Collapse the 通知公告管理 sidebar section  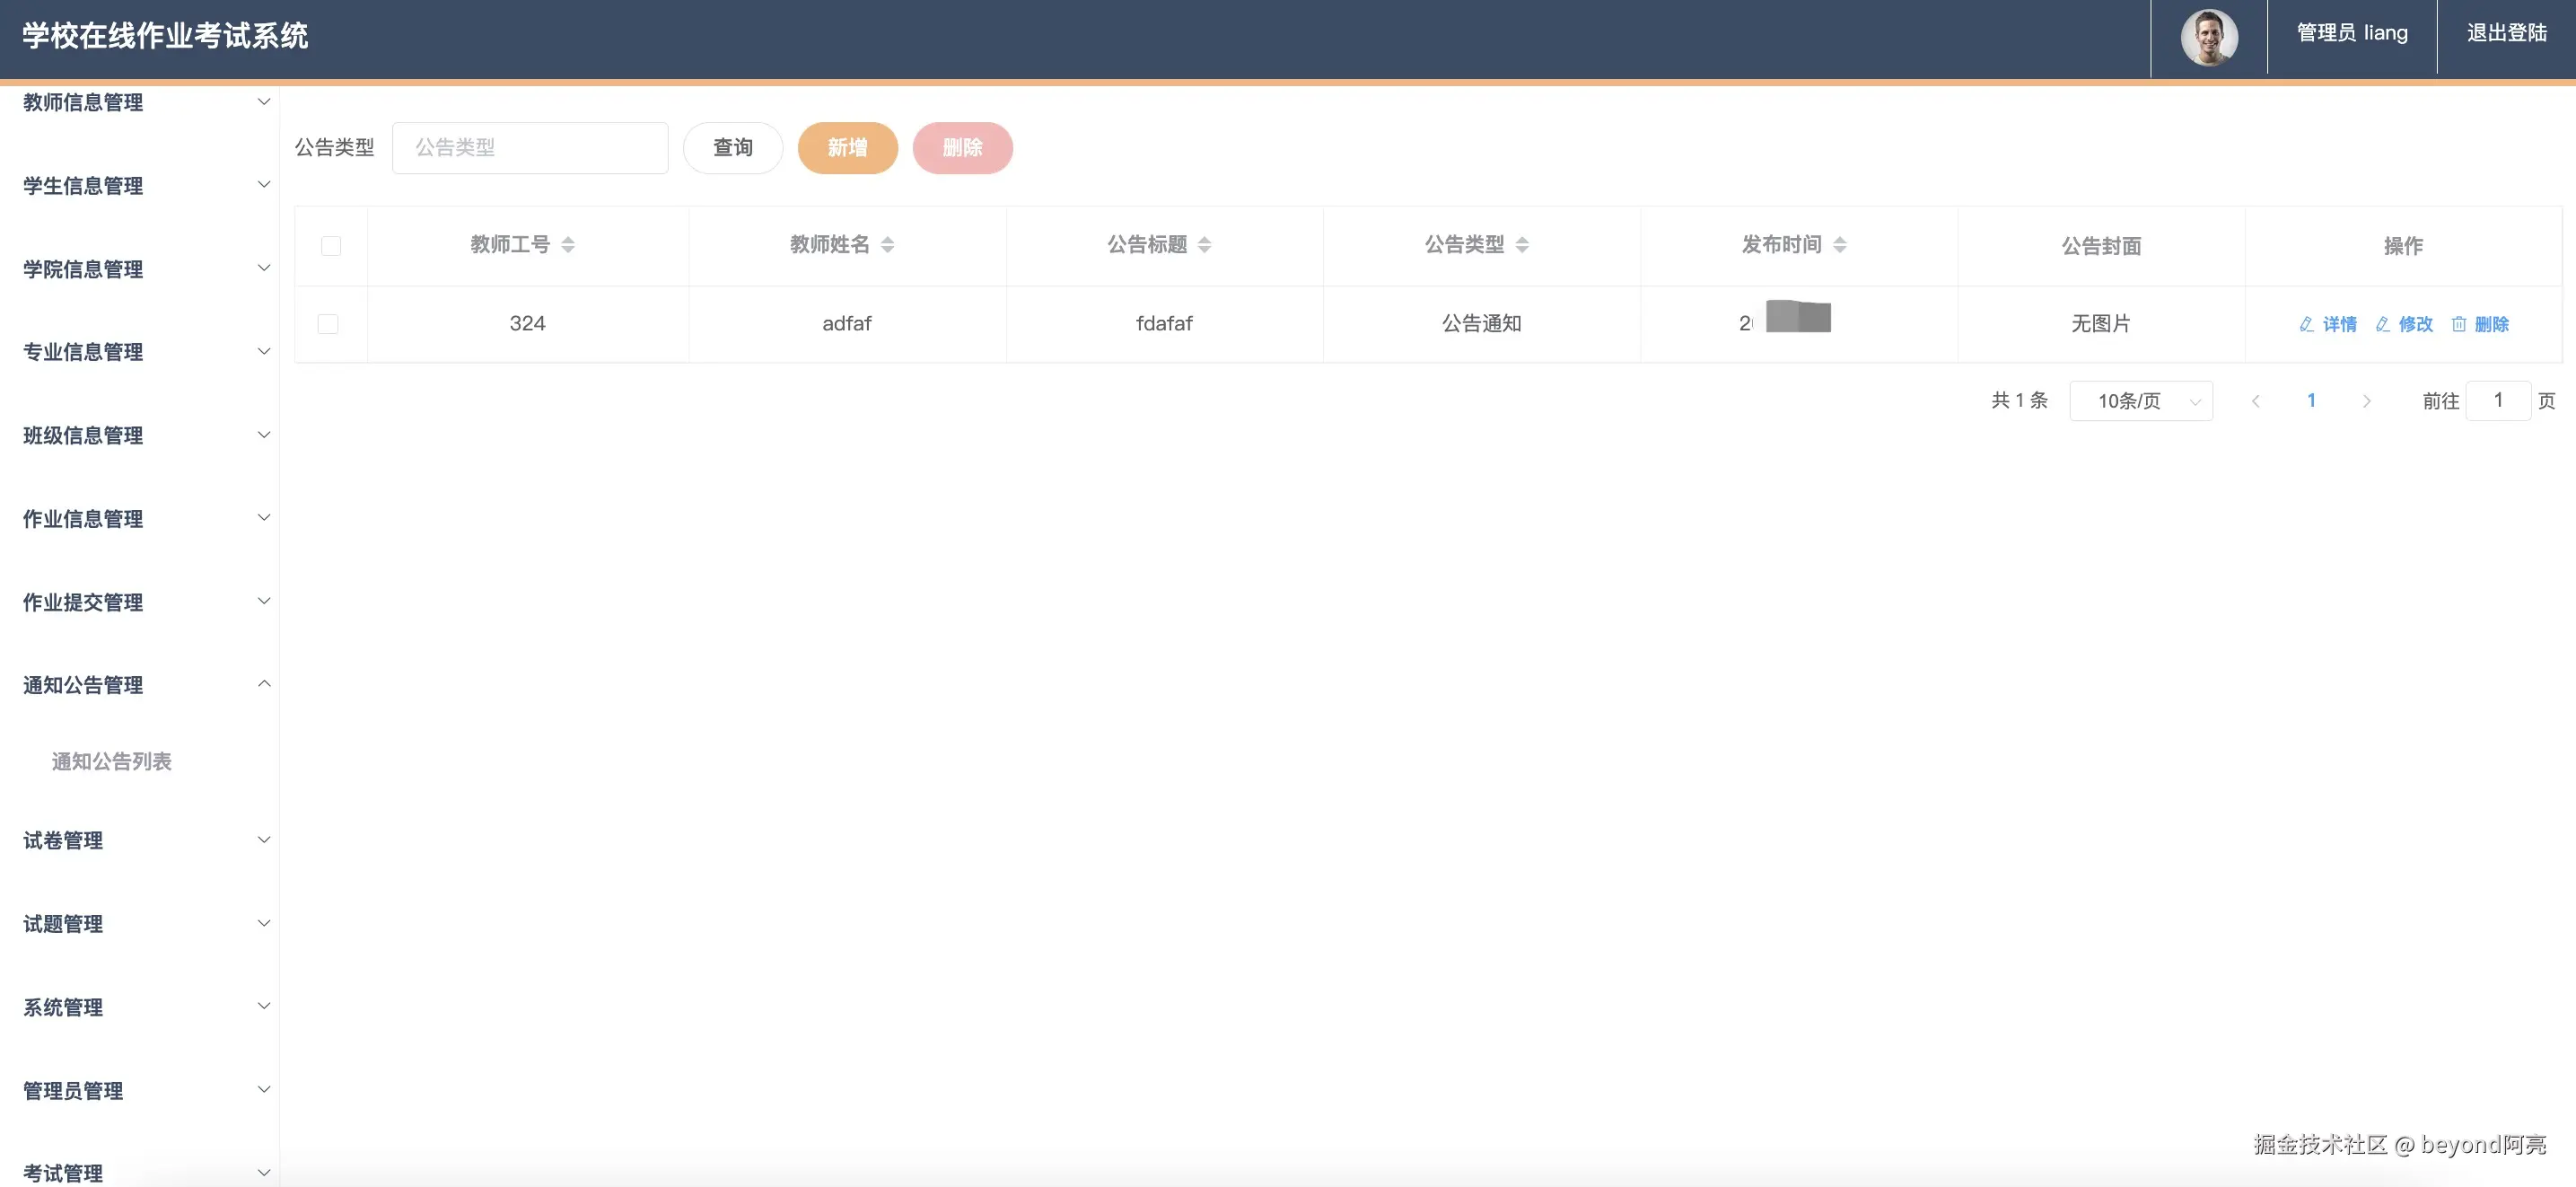pos(142,684)
